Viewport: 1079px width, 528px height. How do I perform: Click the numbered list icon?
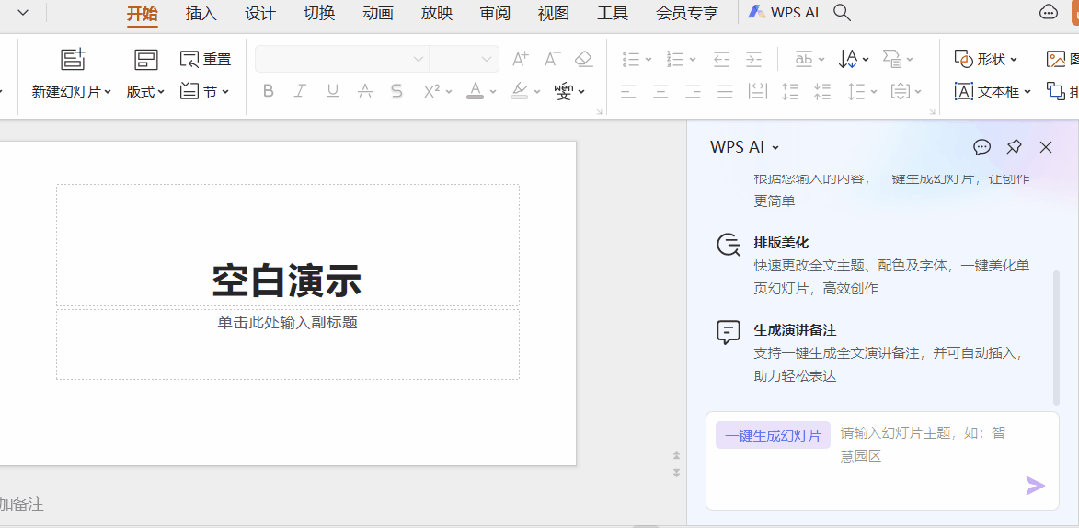click(x=675, y=59)
